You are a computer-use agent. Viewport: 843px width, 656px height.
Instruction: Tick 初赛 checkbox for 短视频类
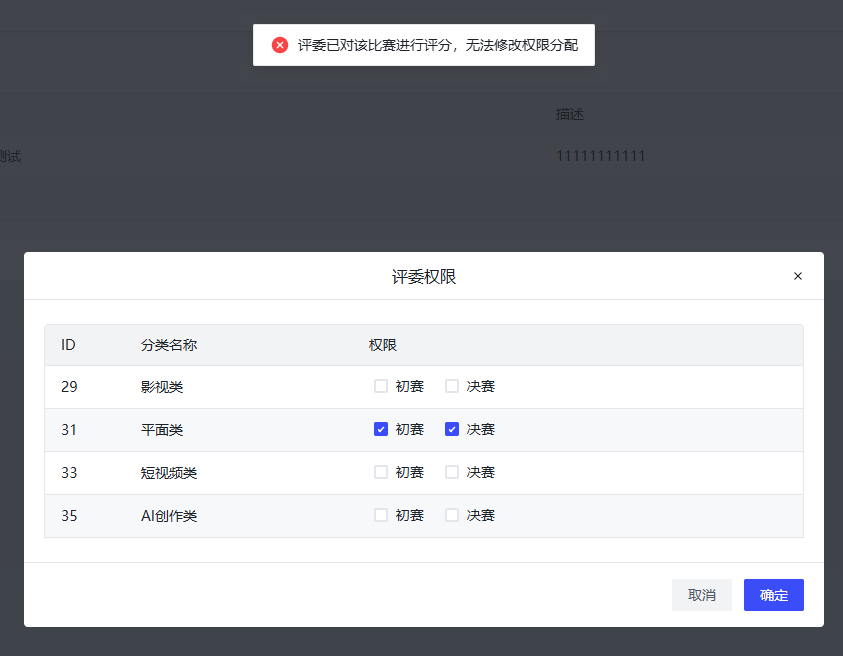(381, 472)
